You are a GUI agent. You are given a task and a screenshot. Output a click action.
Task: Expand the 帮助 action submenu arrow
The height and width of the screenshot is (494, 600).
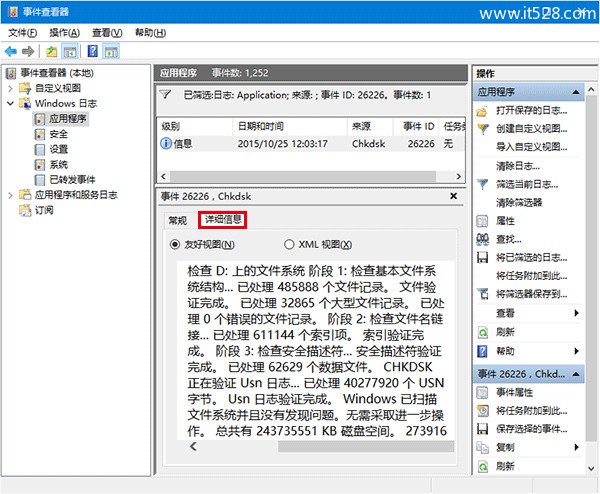point(577,351)
